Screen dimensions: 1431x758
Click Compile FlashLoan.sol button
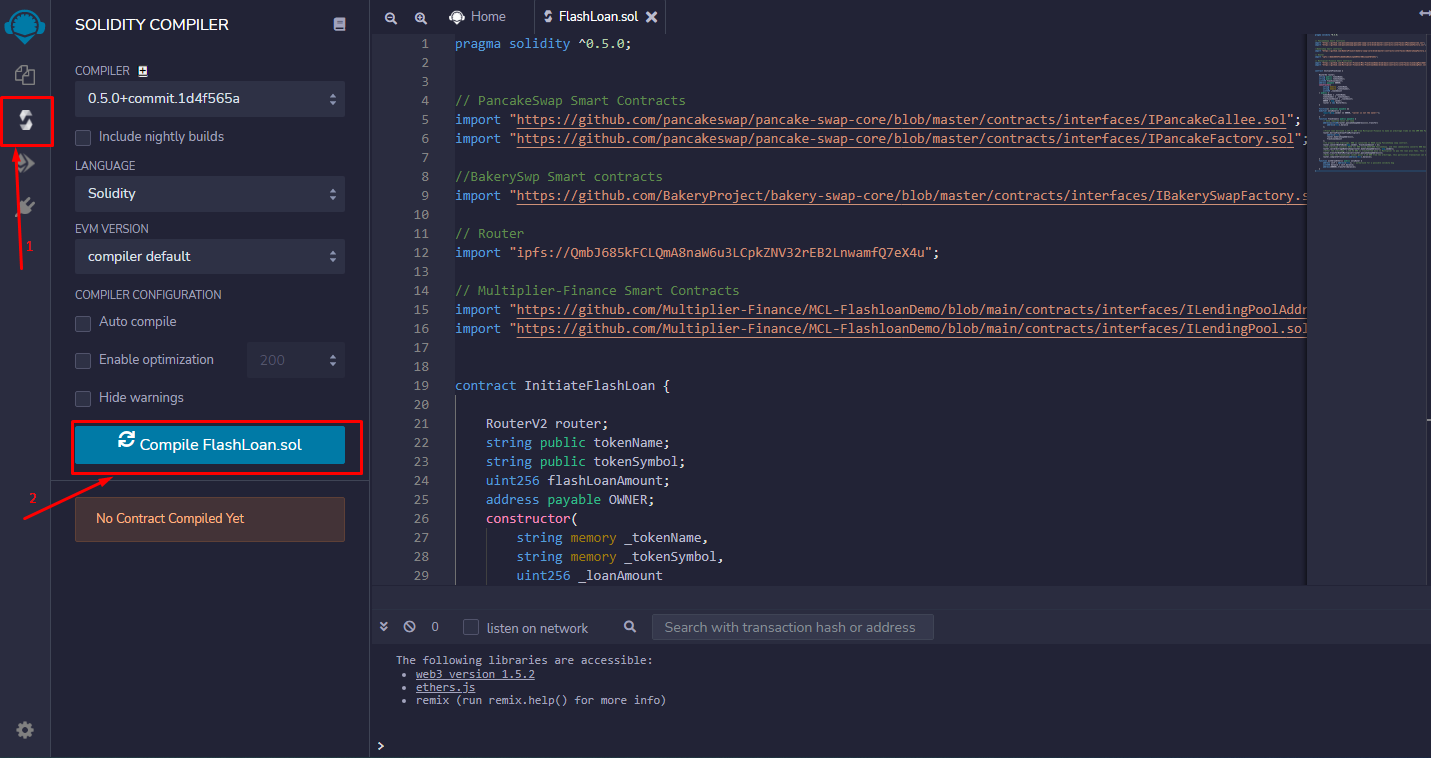click(x=210, y=445)
